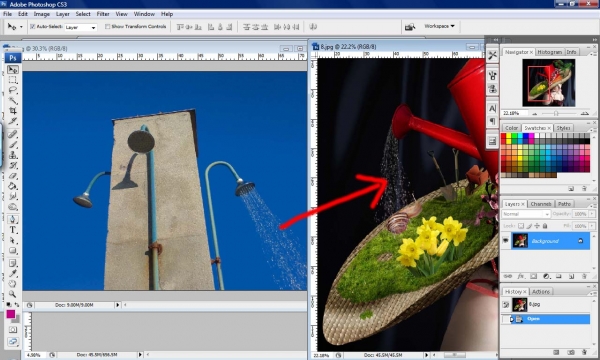The height and width of the screenshot is (360, 600).
Task: Select the Crop tool
Action: (x=13, y=111)
